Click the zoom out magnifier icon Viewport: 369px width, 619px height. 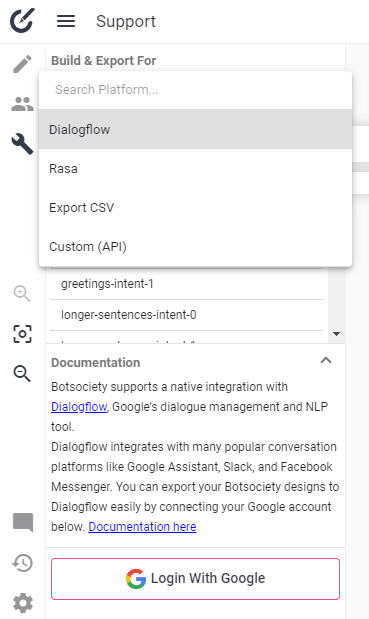point(22,373)
